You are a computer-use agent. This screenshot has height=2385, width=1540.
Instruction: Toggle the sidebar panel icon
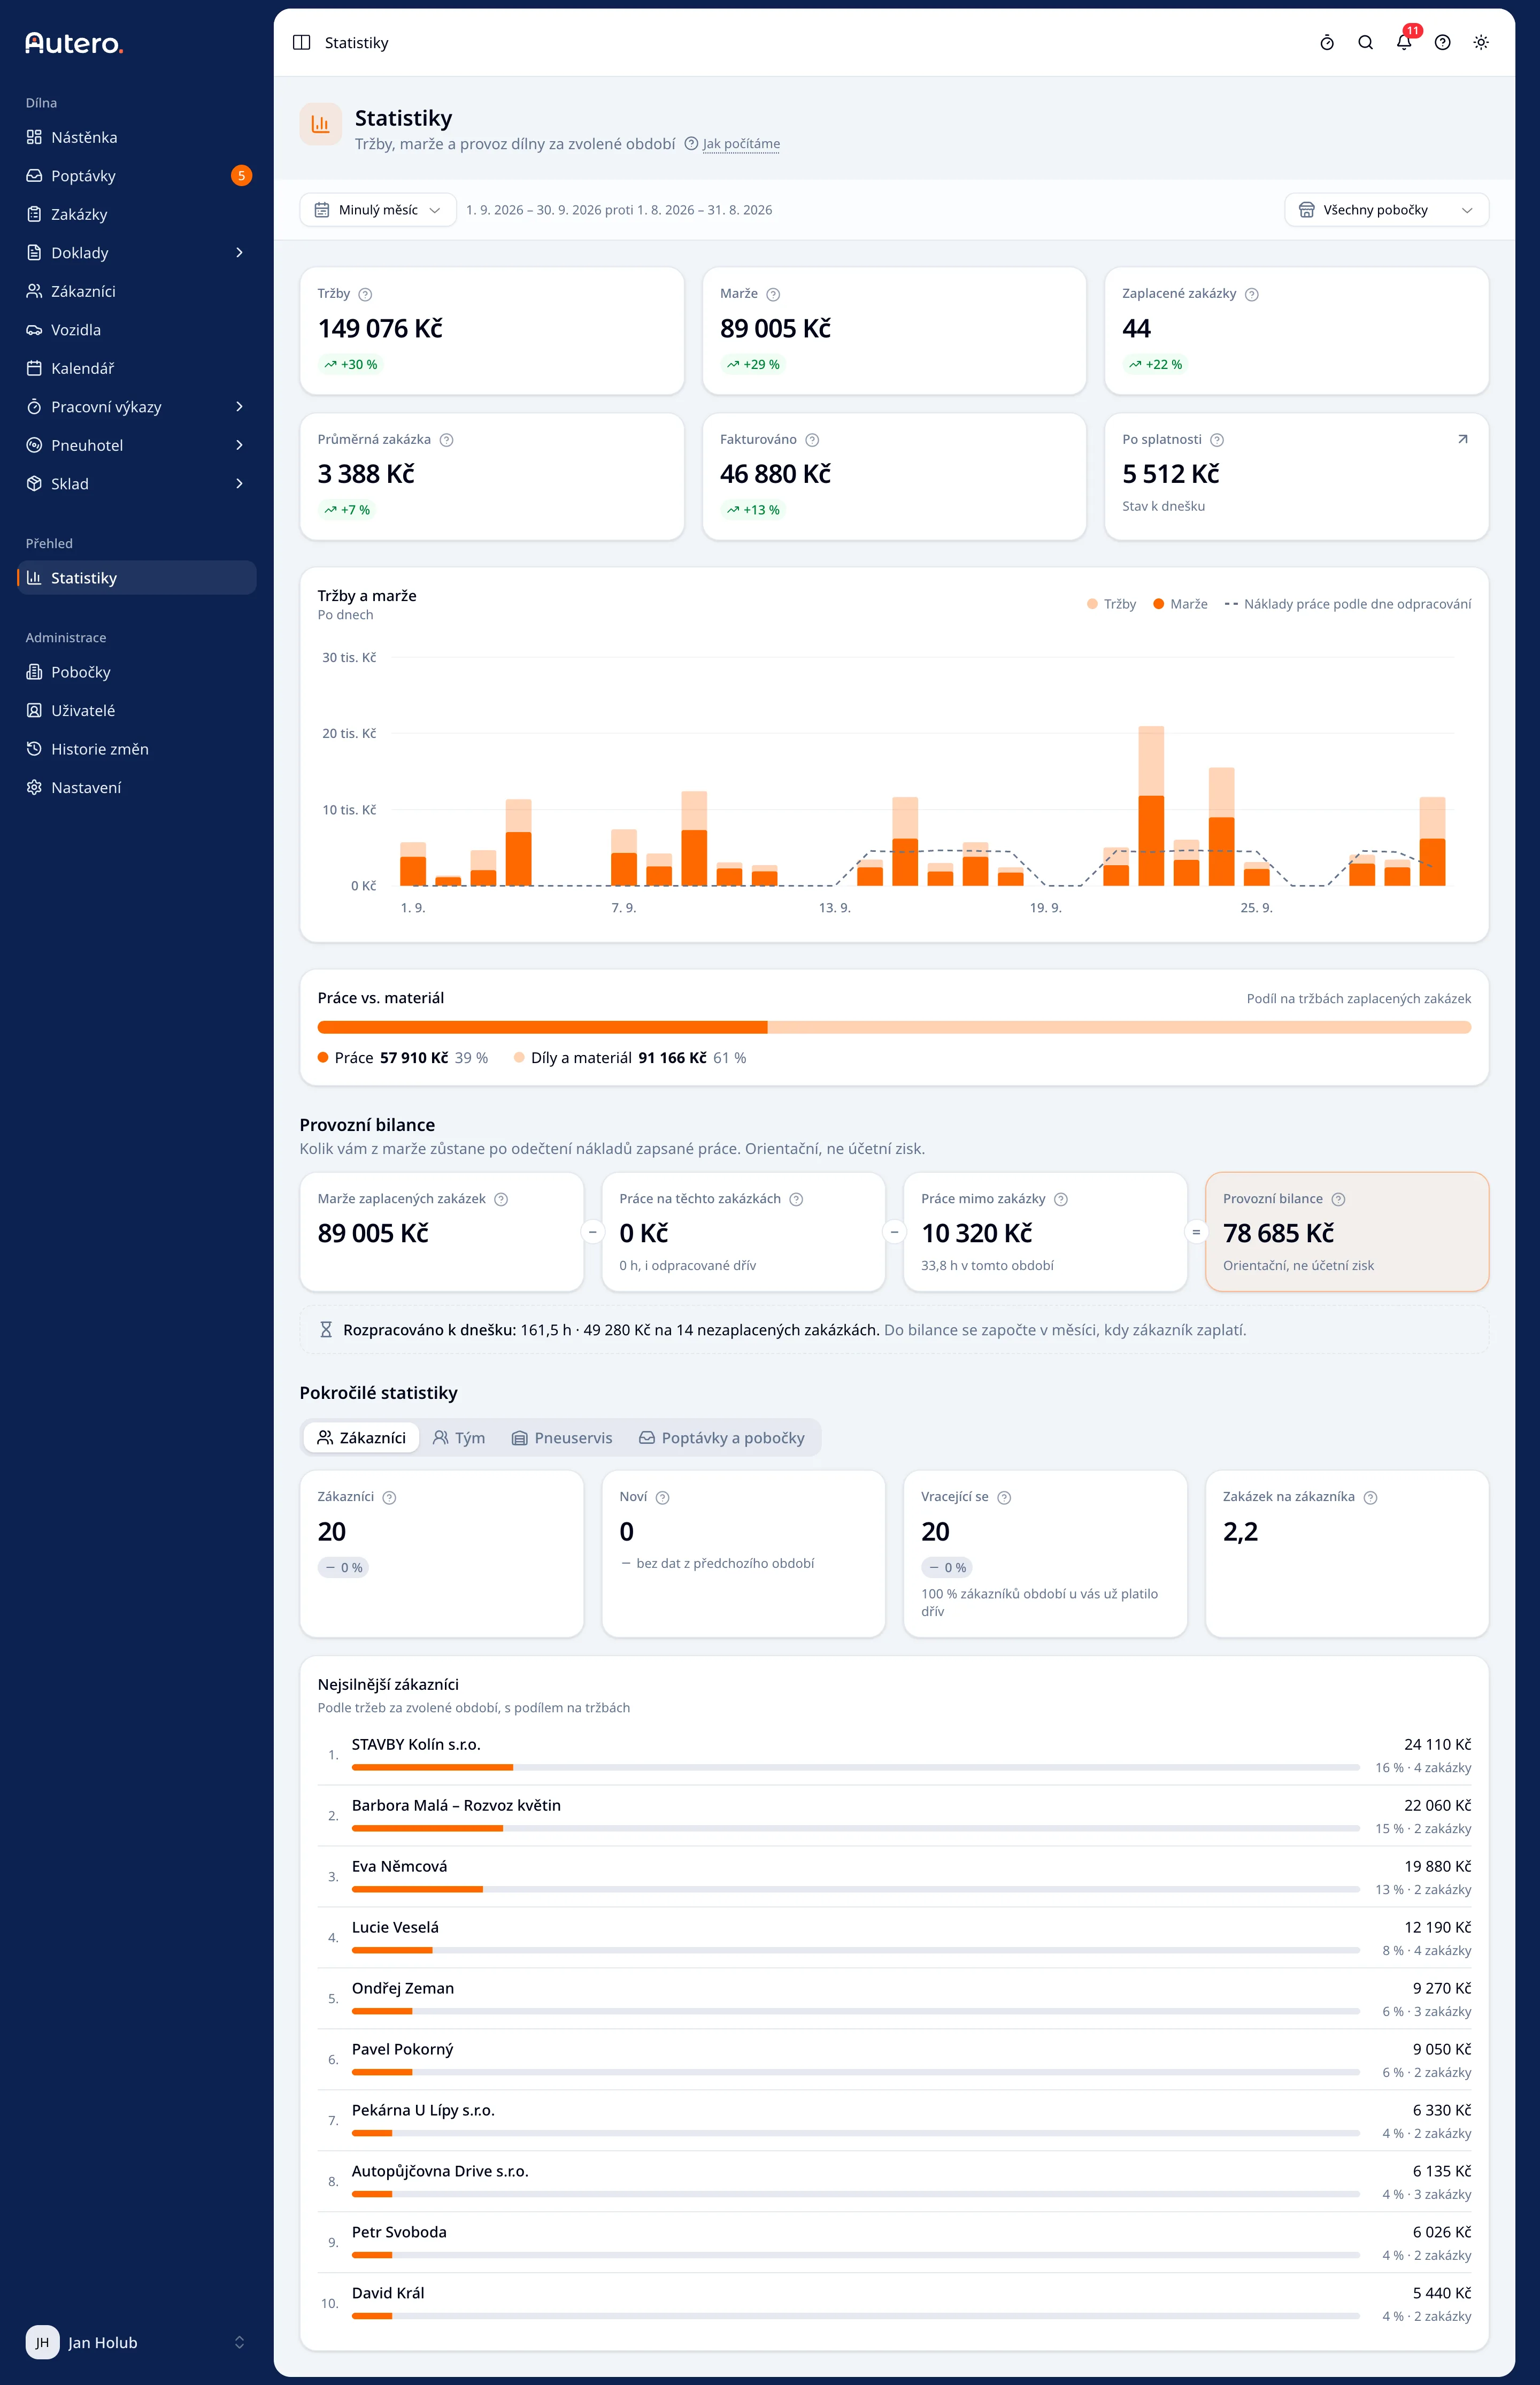click(x=301, y=42)
